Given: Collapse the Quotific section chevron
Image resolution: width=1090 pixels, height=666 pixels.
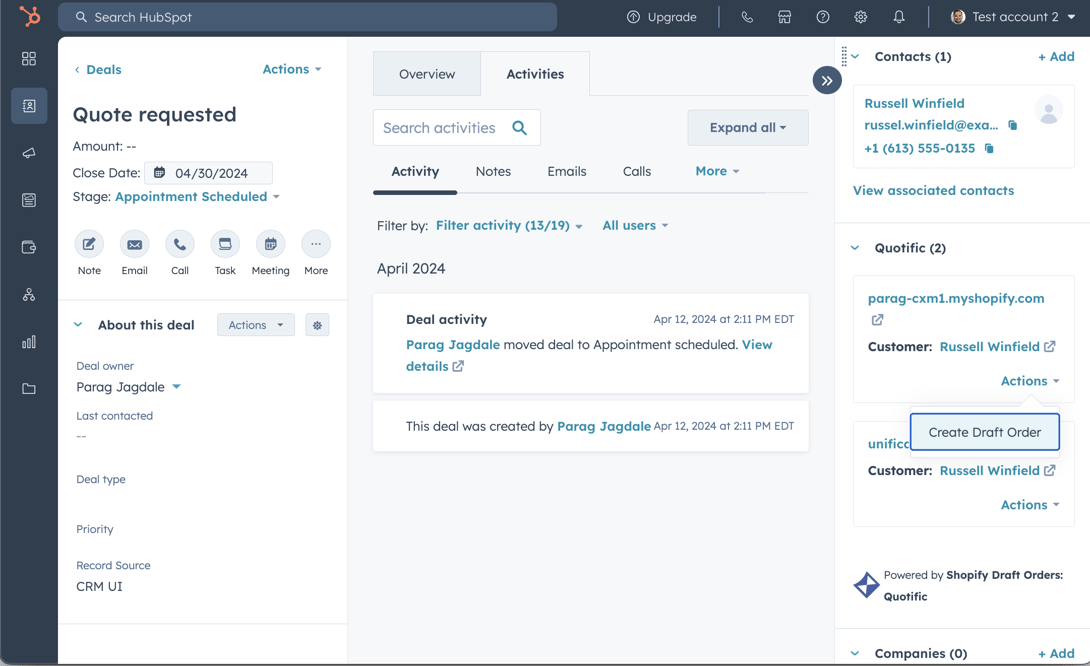Looking at the screenshot, I should [854, 248].
